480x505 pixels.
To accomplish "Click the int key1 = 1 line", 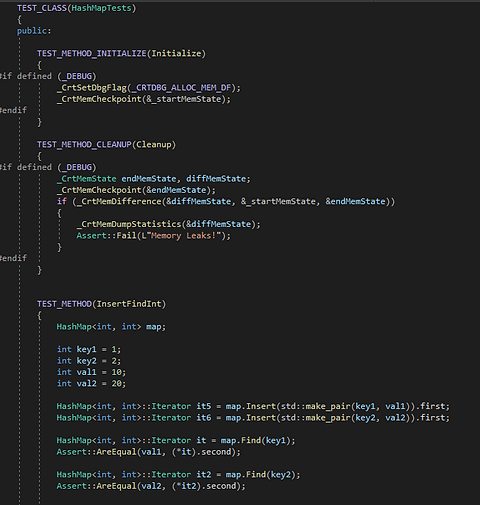I will click(89, 349).
